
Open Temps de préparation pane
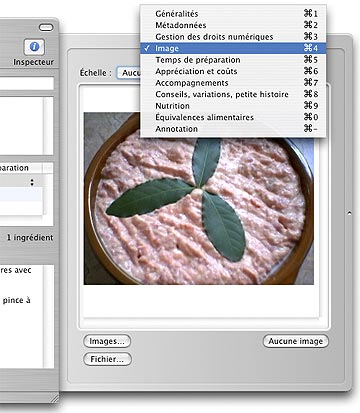pos(233,60)
